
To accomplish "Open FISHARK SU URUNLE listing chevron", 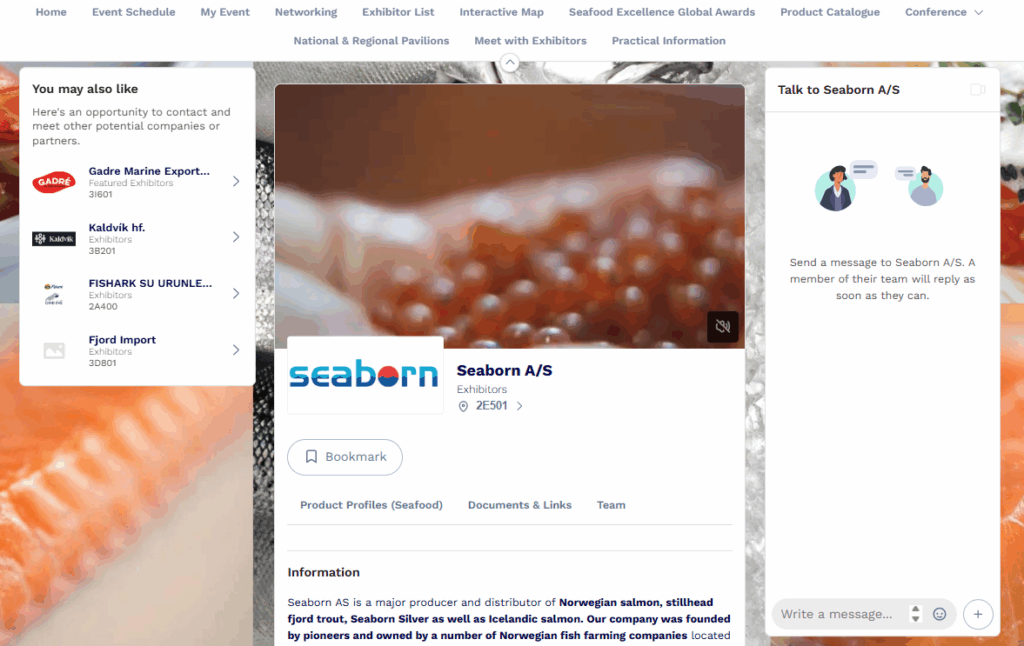I will point(236,294).
